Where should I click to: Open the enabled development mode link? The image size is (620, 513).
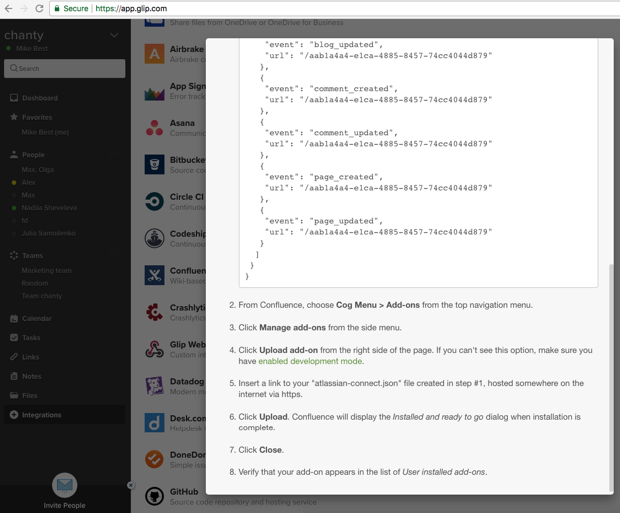pyautogui.click(x=310, y=362)
